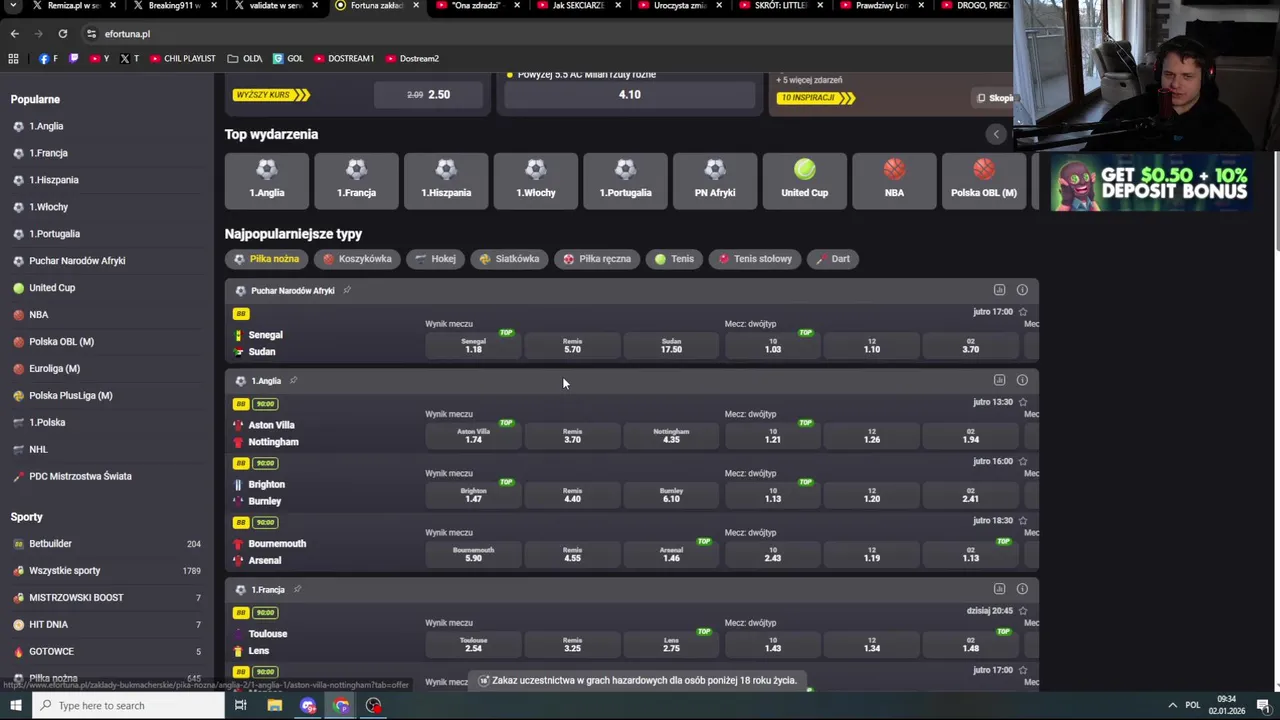Open statistics icon for Puchar Narodów Afryki
This screenshot has height=720, width=1280.
pyautogui.click(x=999, y=290)
